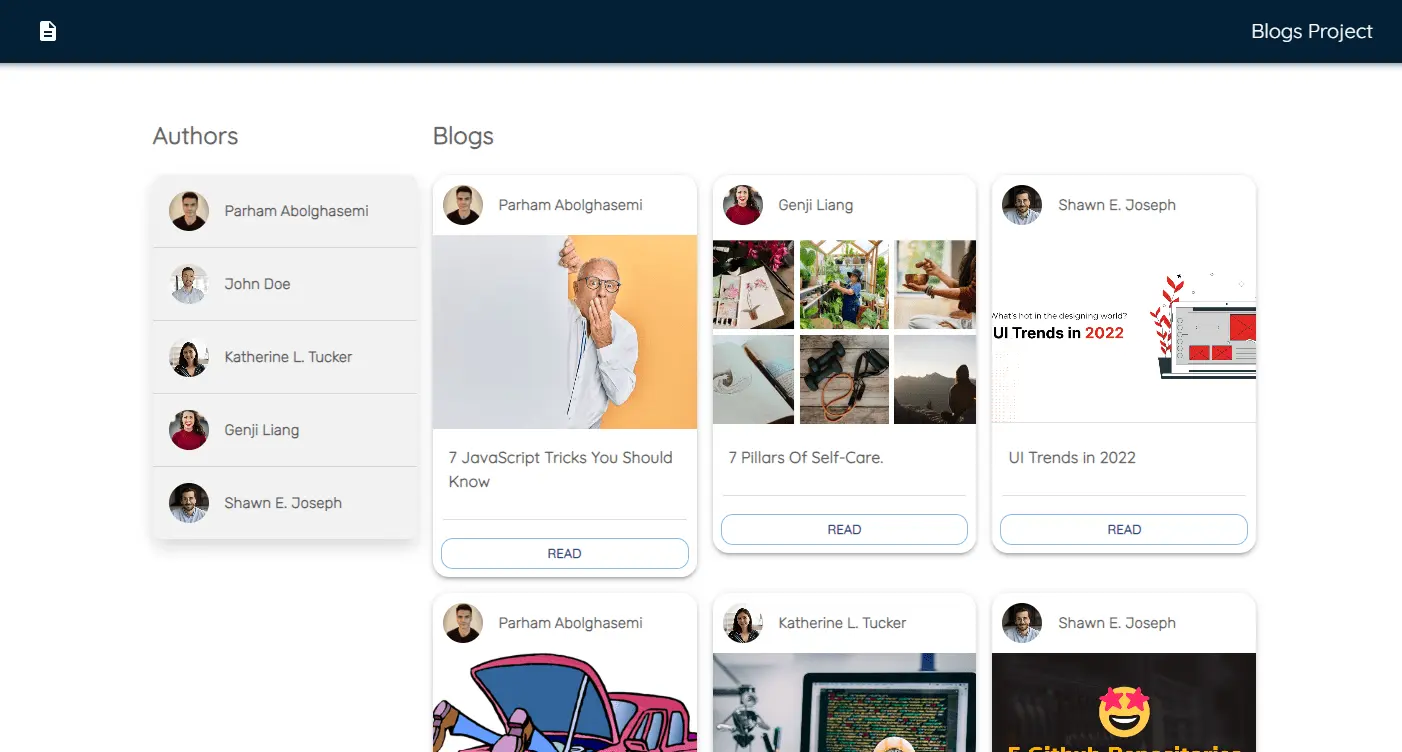
Task: Click Shawn E. Joseph's name on the UI Trends card
Action: coord(1117,205)
